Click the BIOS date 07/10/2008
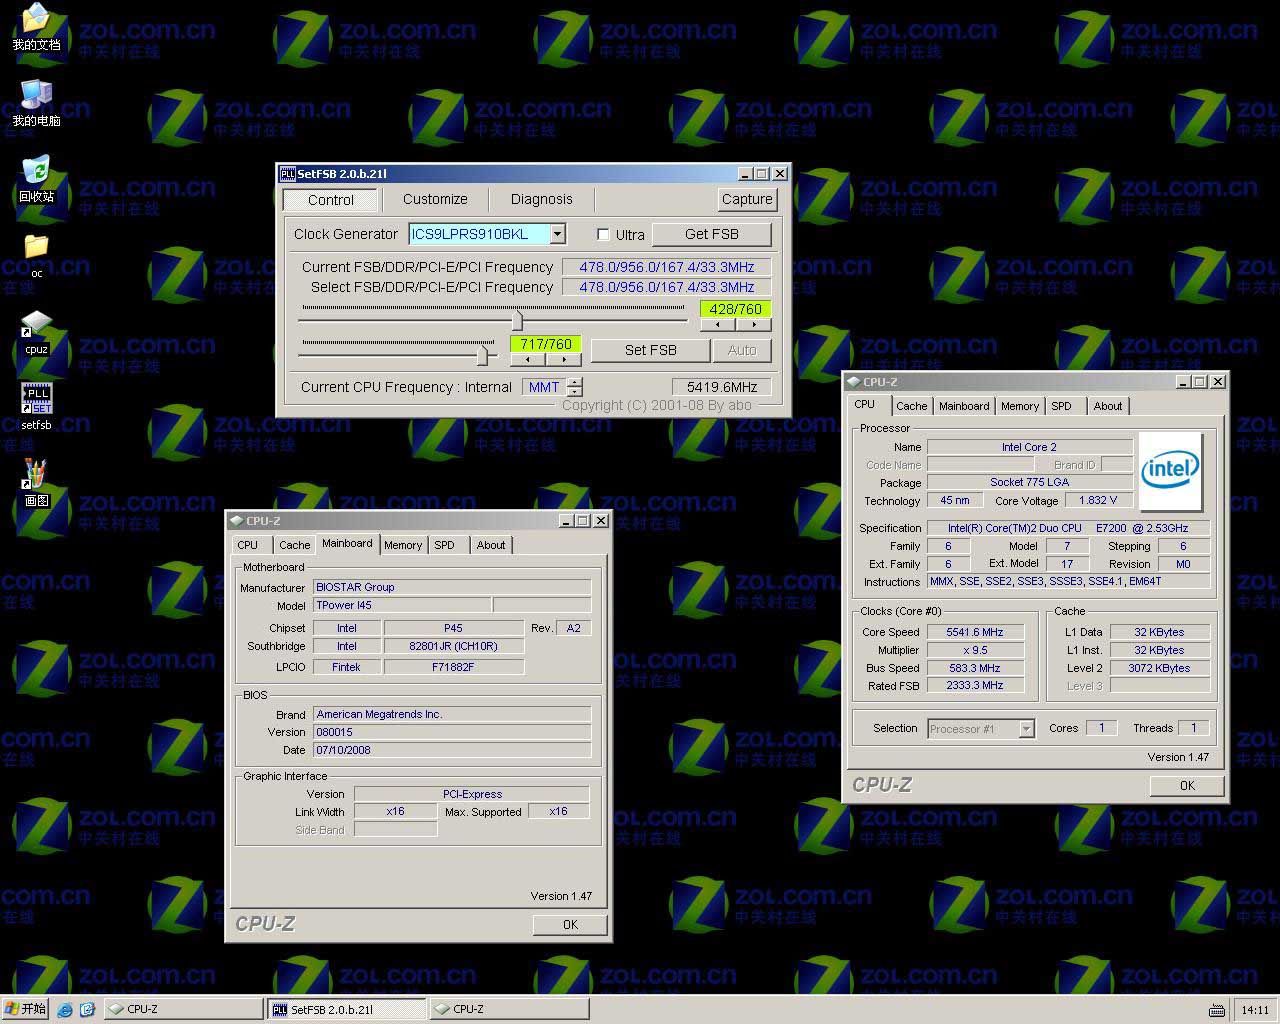Image resolution: width=1280 pixels, height=1024 pixels. [452, 750]
